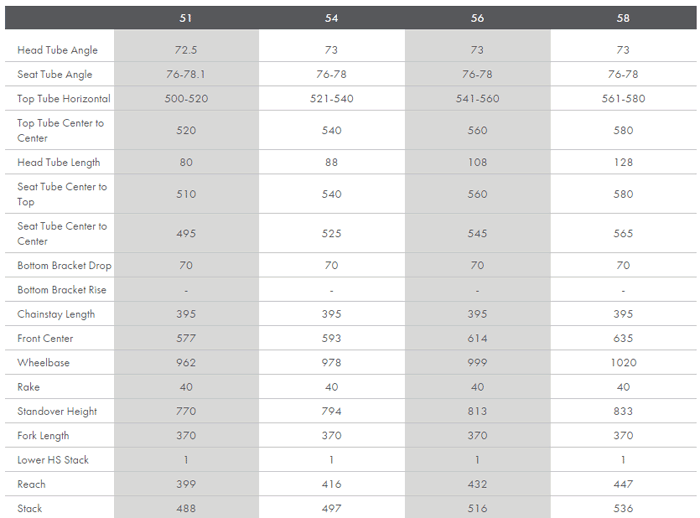Viewport: 700px width, 518px height.
Task: Select the size 58 column header
Action: [623, 18]
